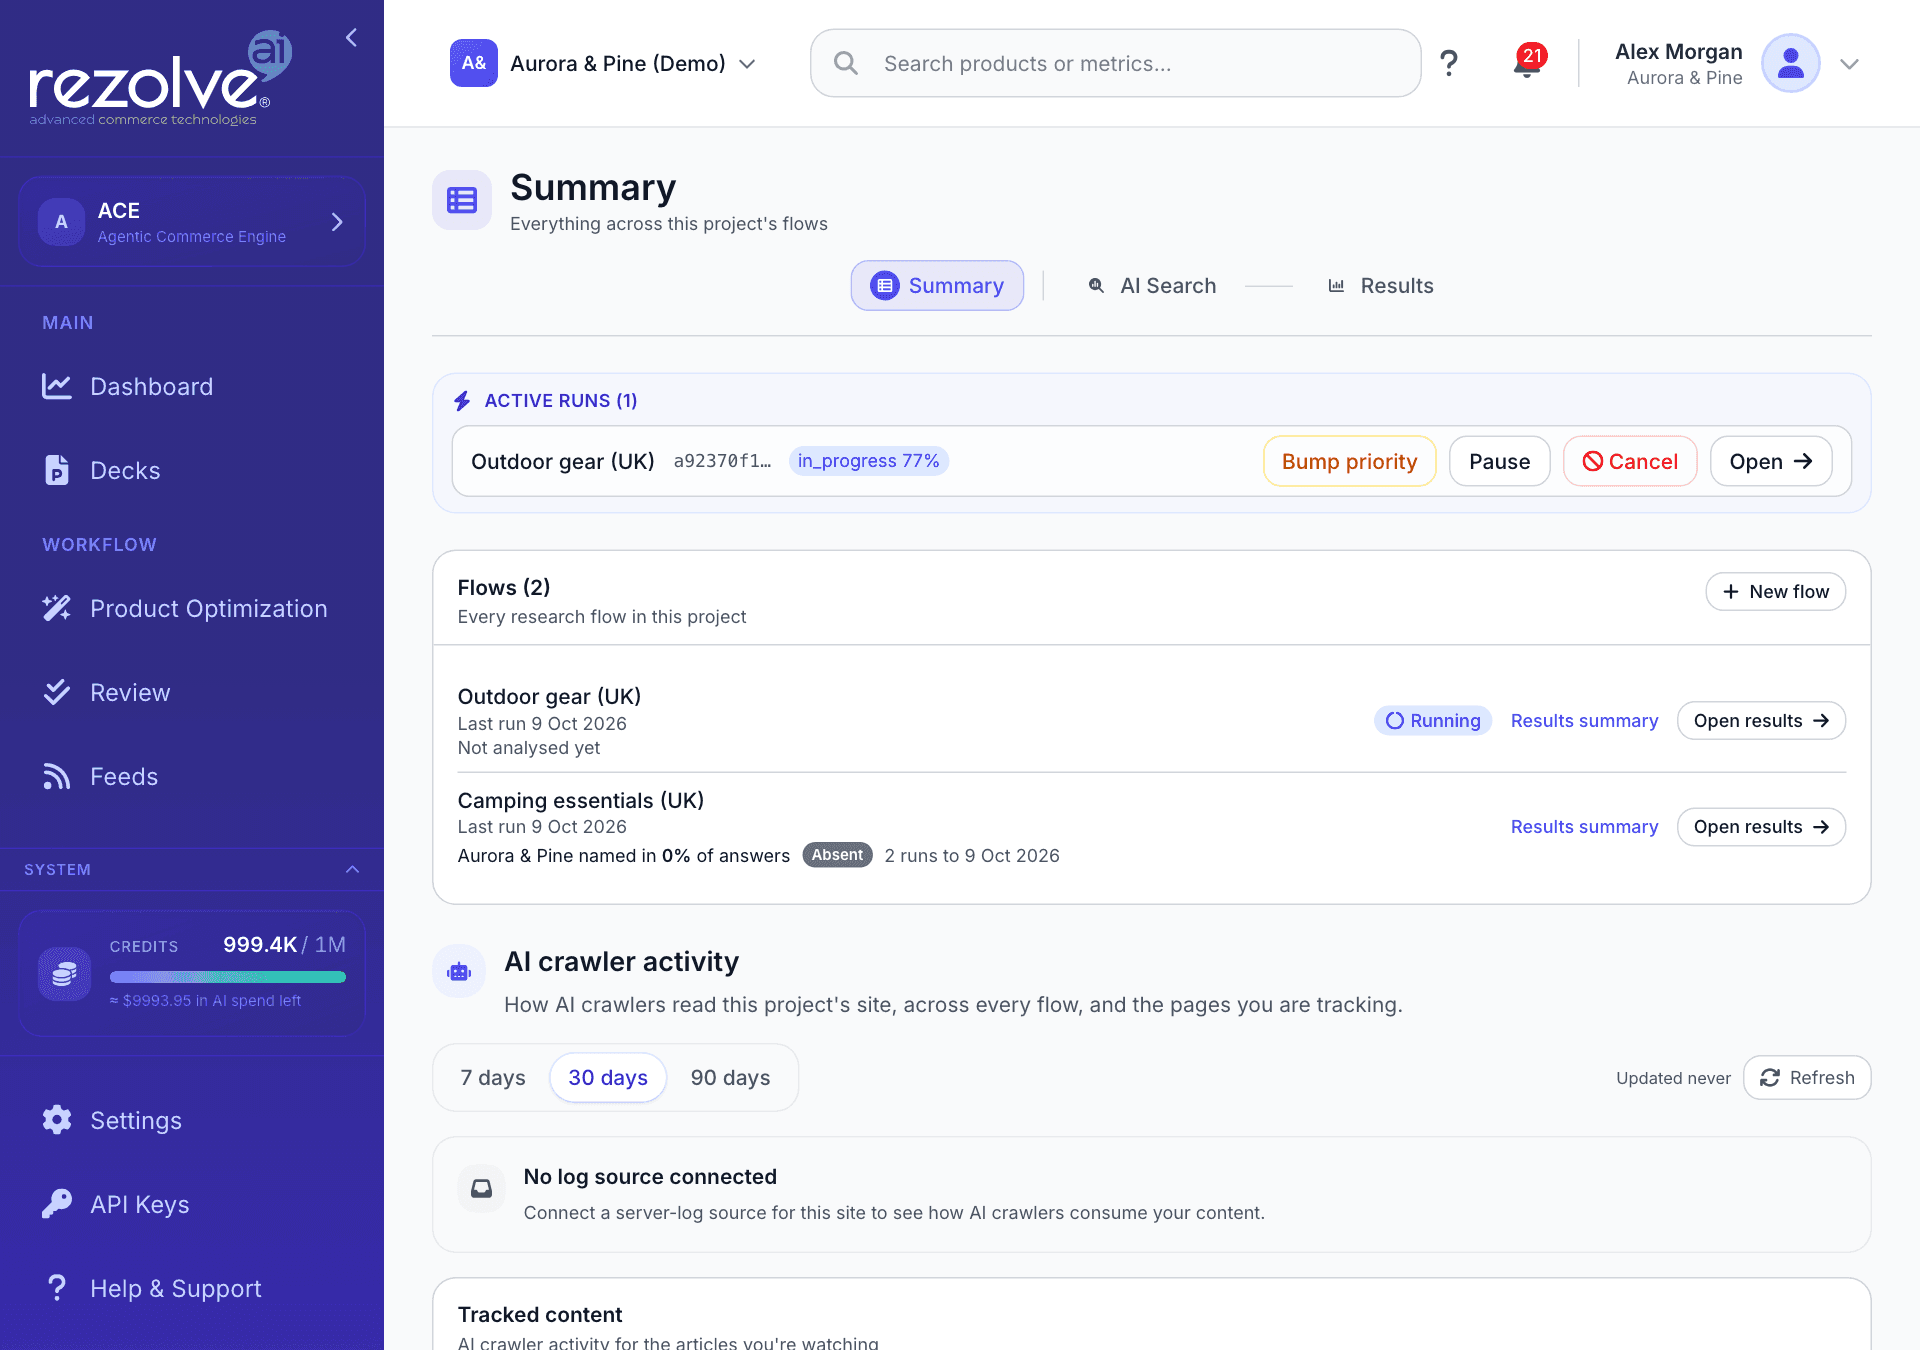Refresh the AI crawler activity
Screen dimensions: 1920x1350
tap(1807, 1078)
